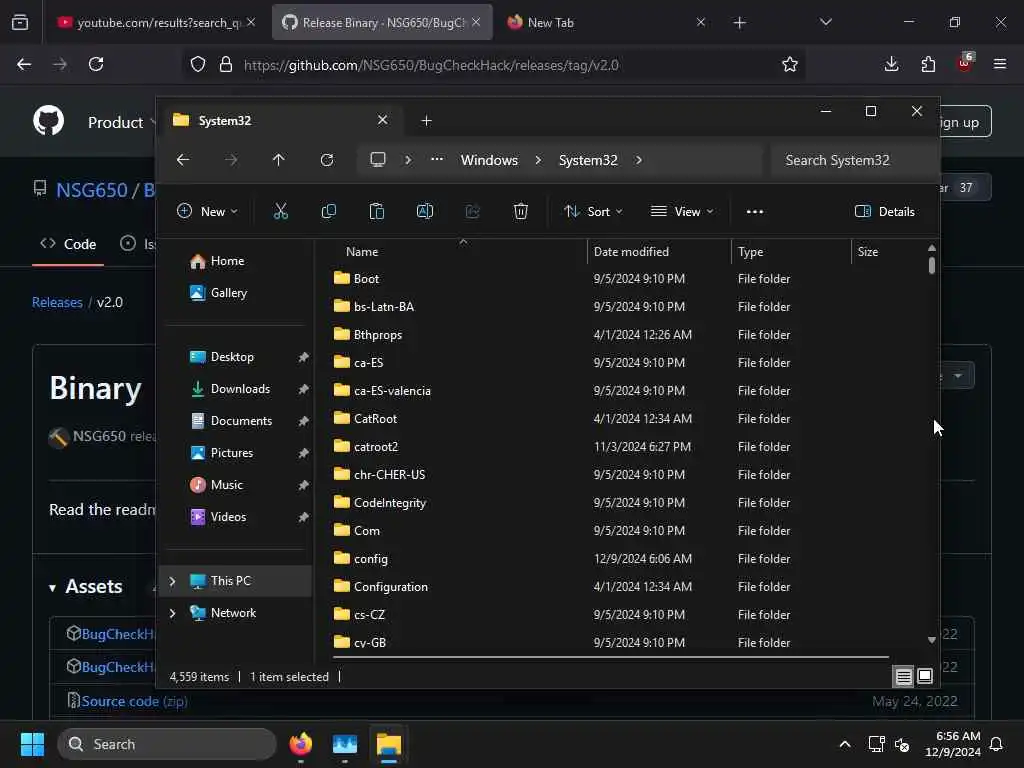Go back in Firefox browser
The width and height of the screenshot is (1024, 768).
click(24, 64)
